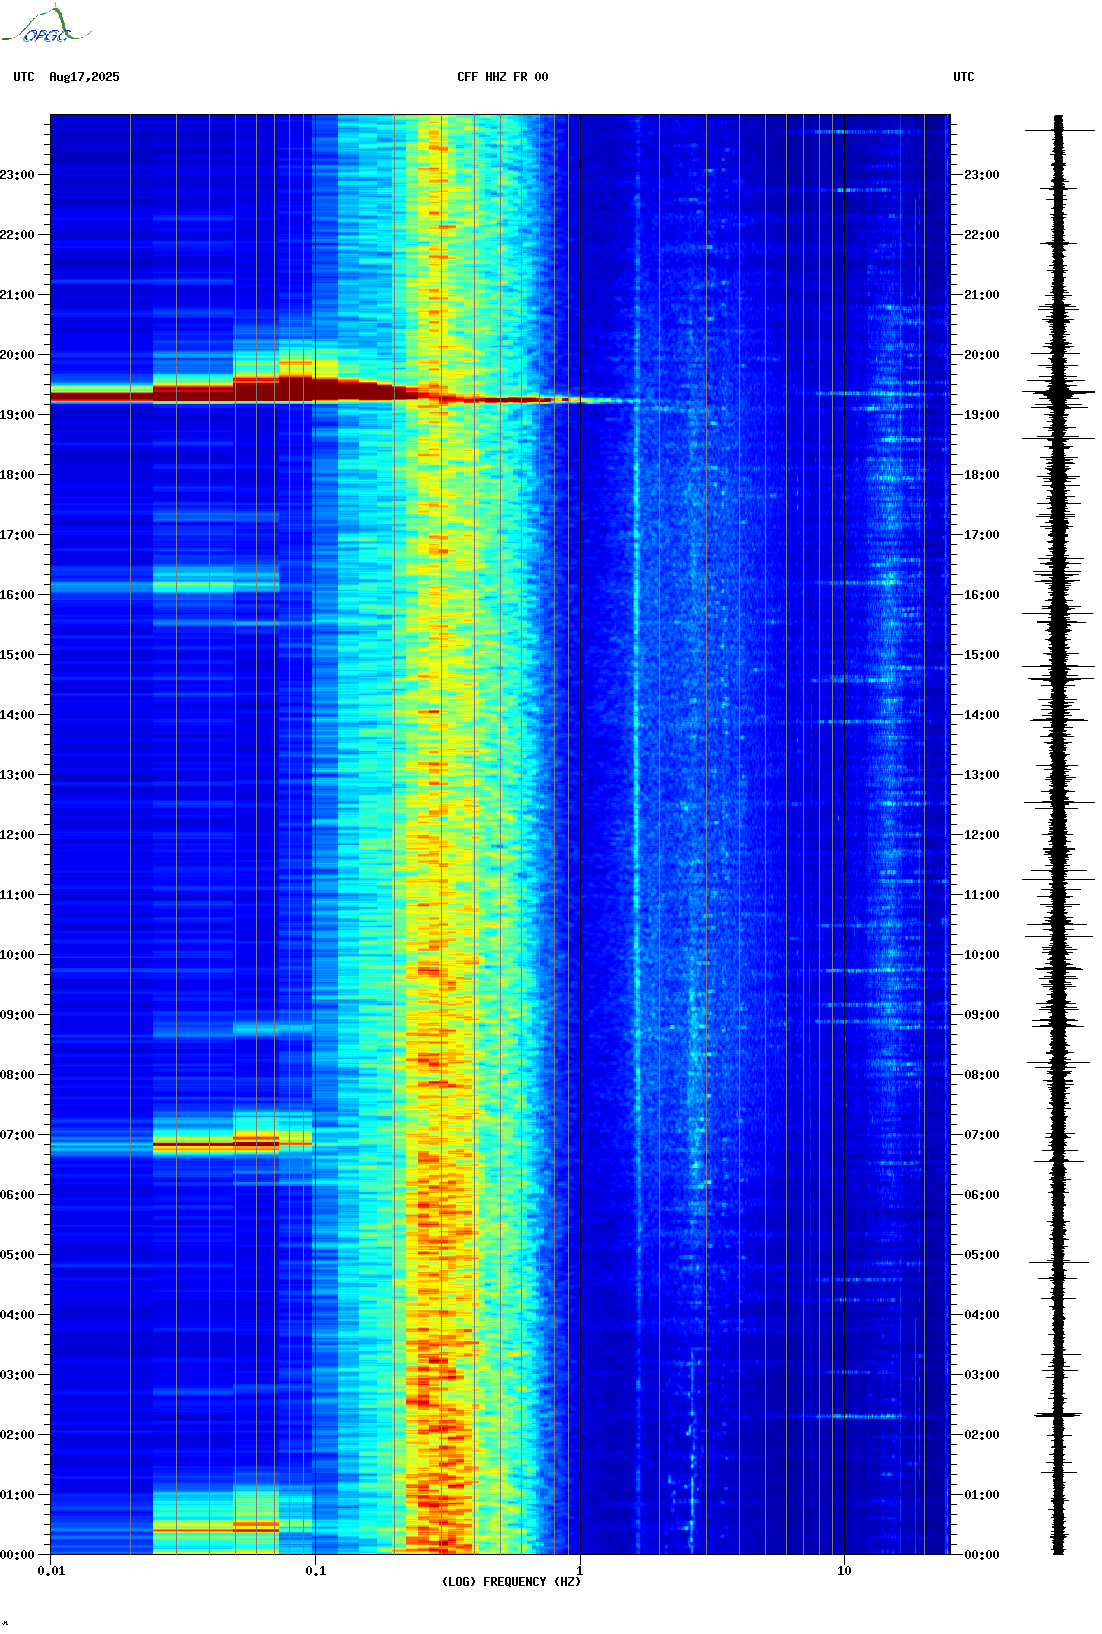This screenshot has width=1102, height=1634.
Task: Click '05:00' on the left time axis
Action: click(x=17, y=1255)
